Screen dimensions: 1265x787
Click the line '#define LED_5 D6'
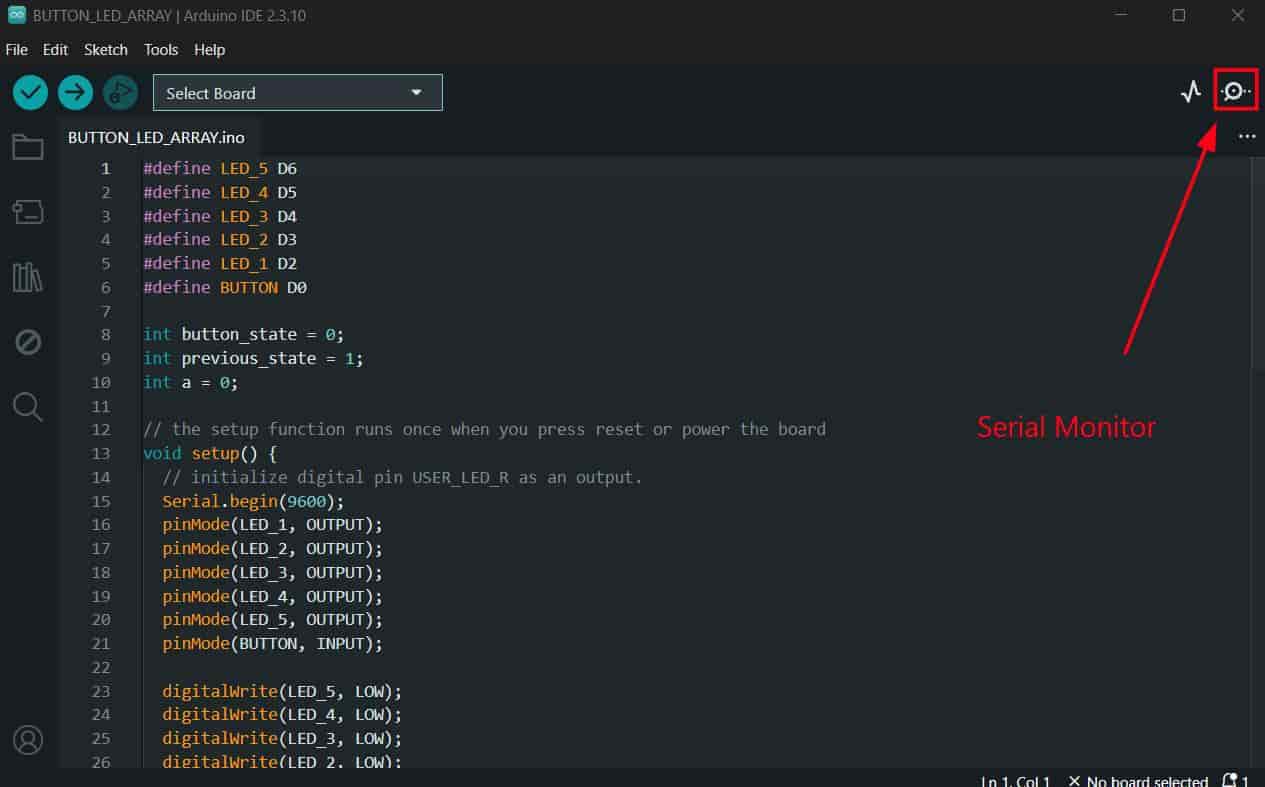click(220, 168)
